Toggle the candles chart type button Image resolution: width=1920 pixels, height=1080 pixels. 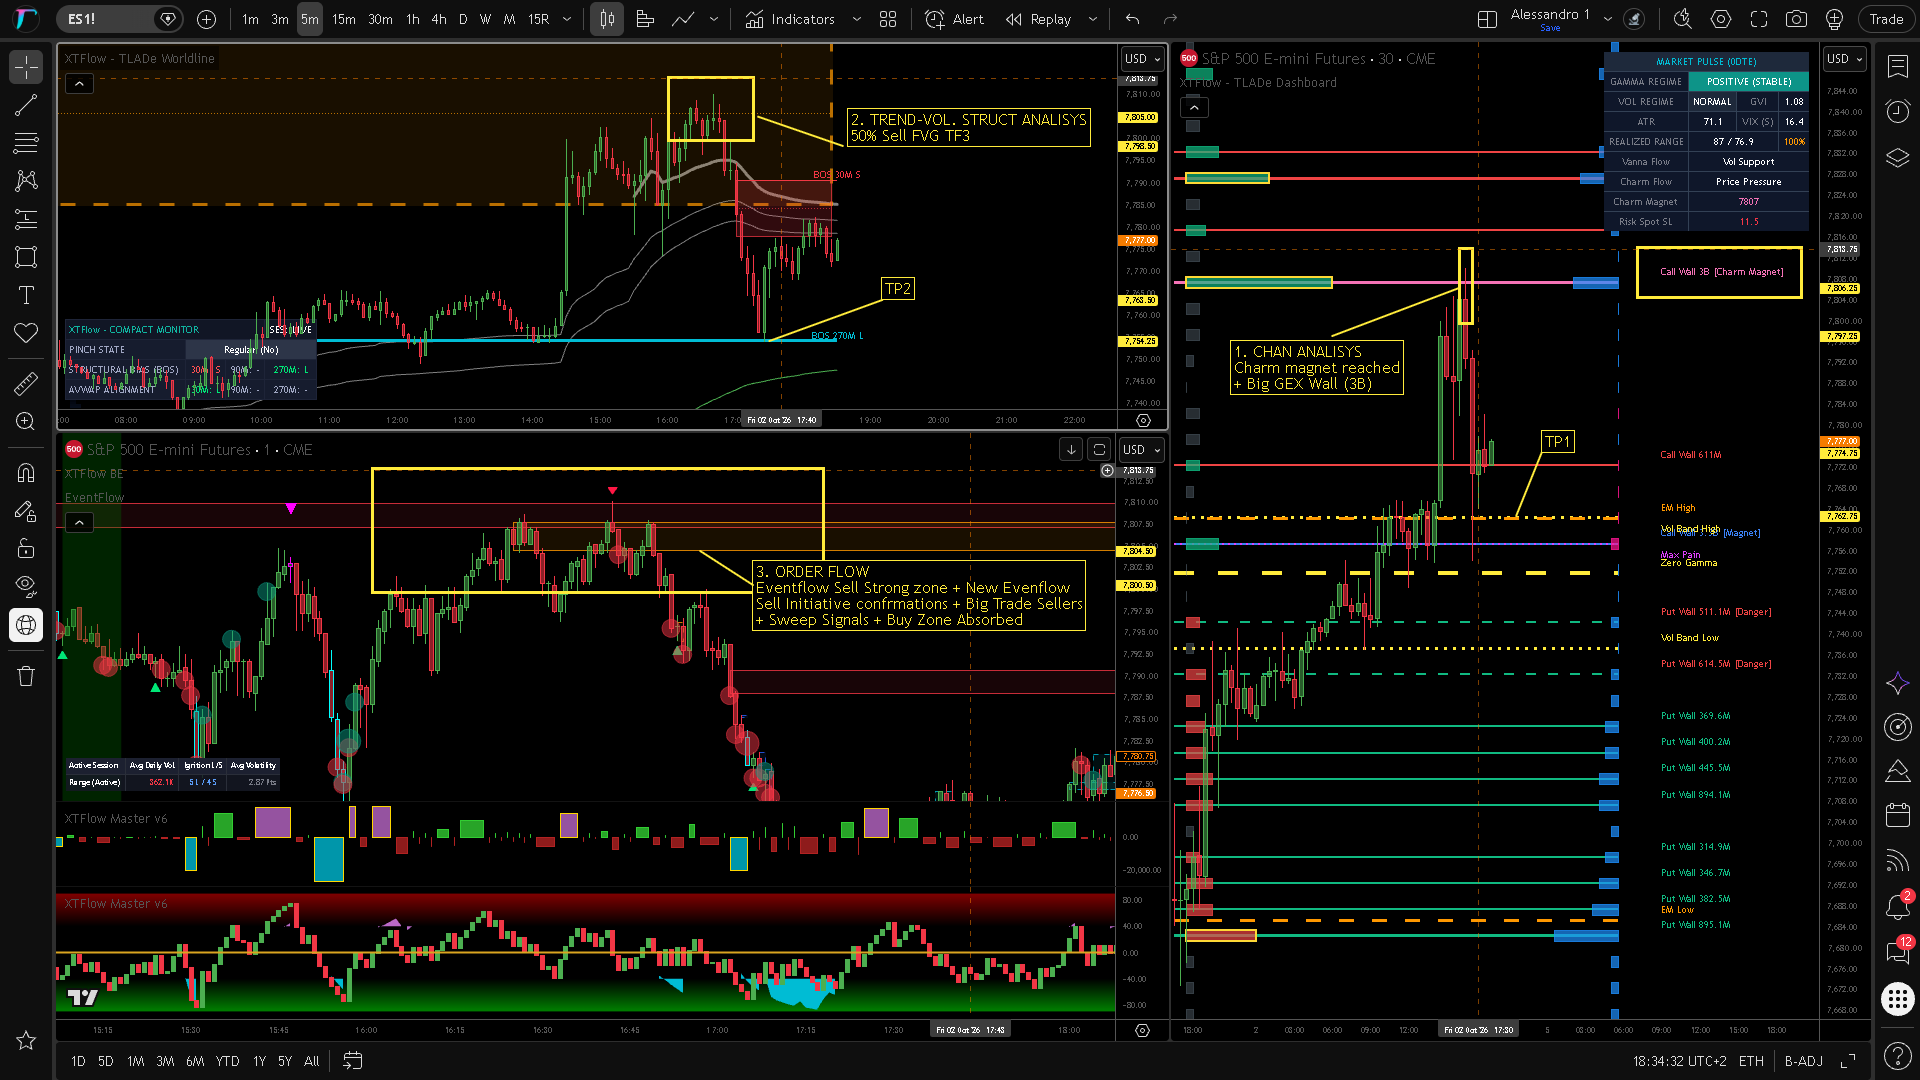(607, 19)
